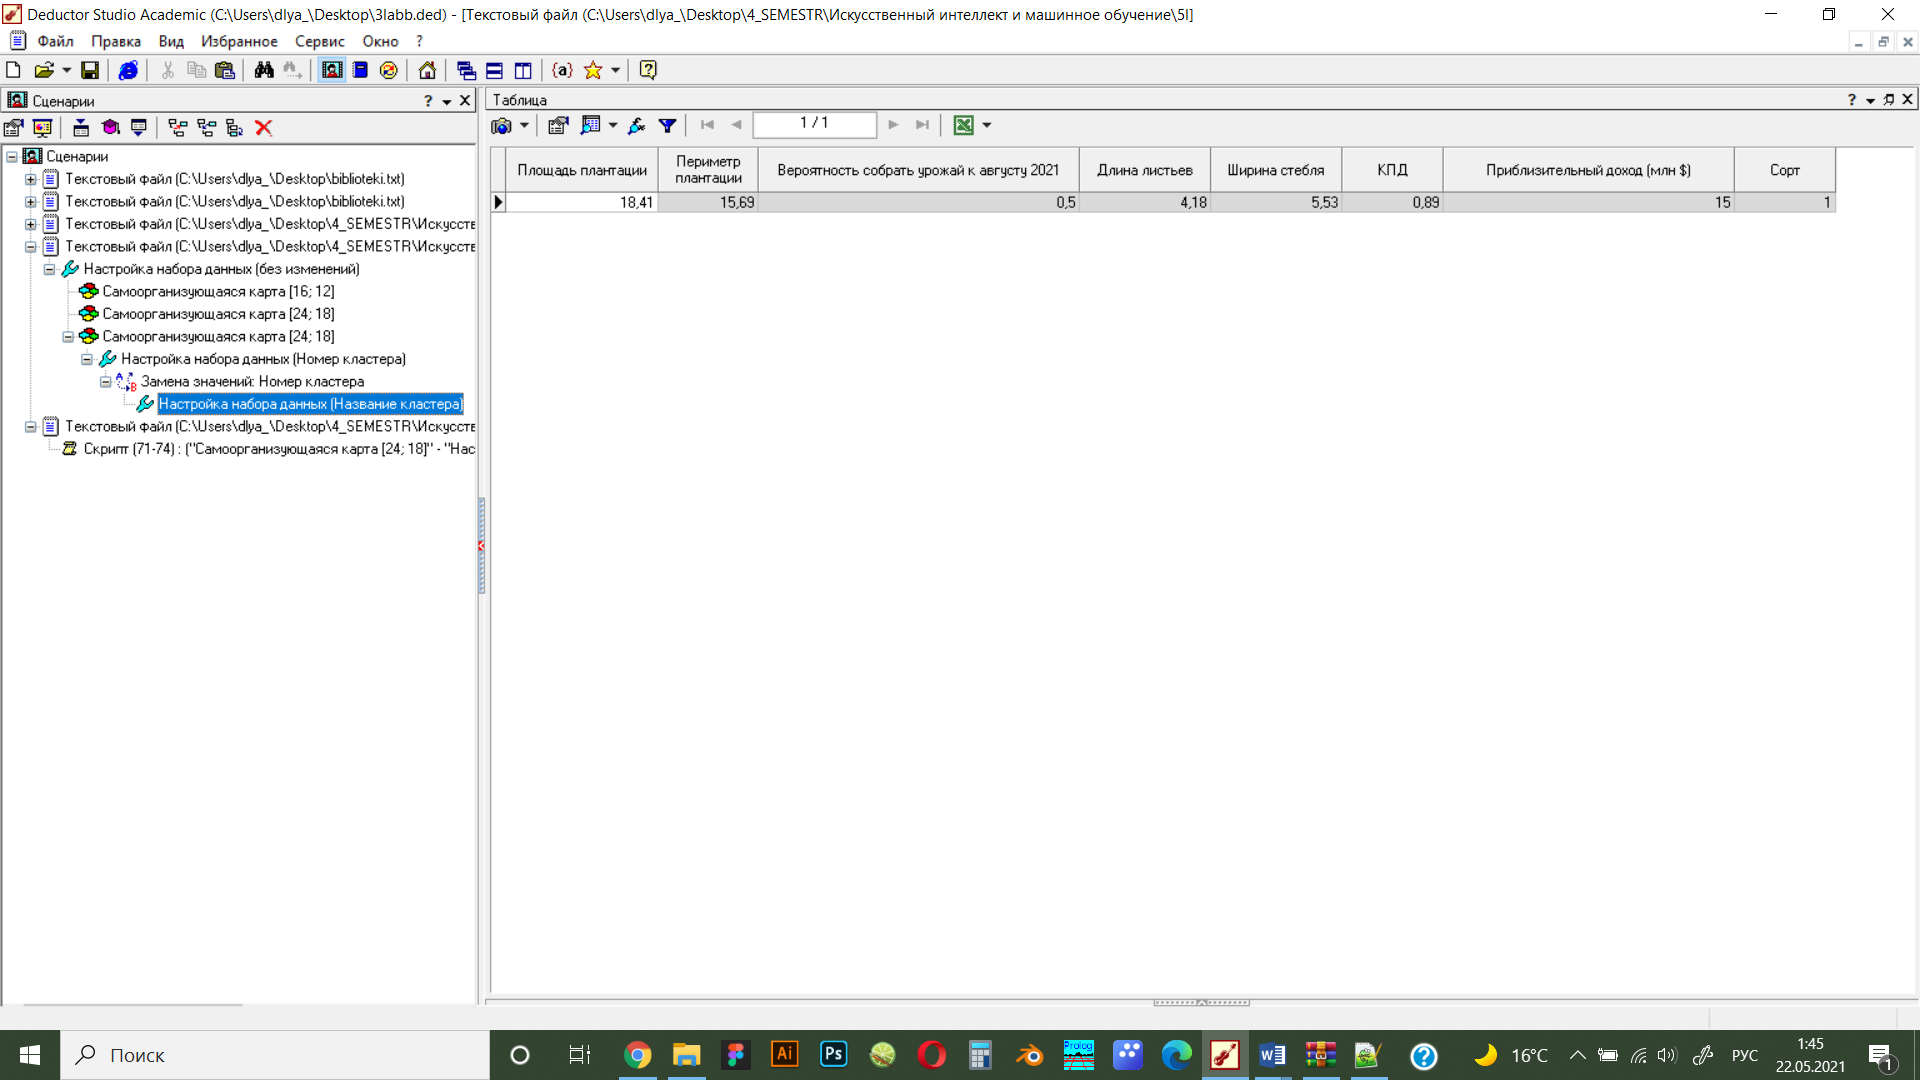Launch the import wizard icon
Image resolution: width=1920 pixels, height=1080 pixels.
[81, 128]
